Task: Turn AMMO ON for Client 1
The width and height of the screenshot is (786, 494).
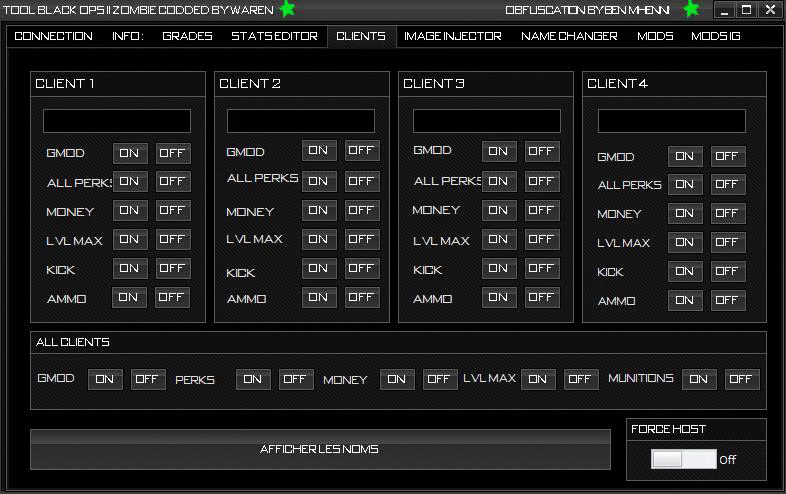Action: 129,297
